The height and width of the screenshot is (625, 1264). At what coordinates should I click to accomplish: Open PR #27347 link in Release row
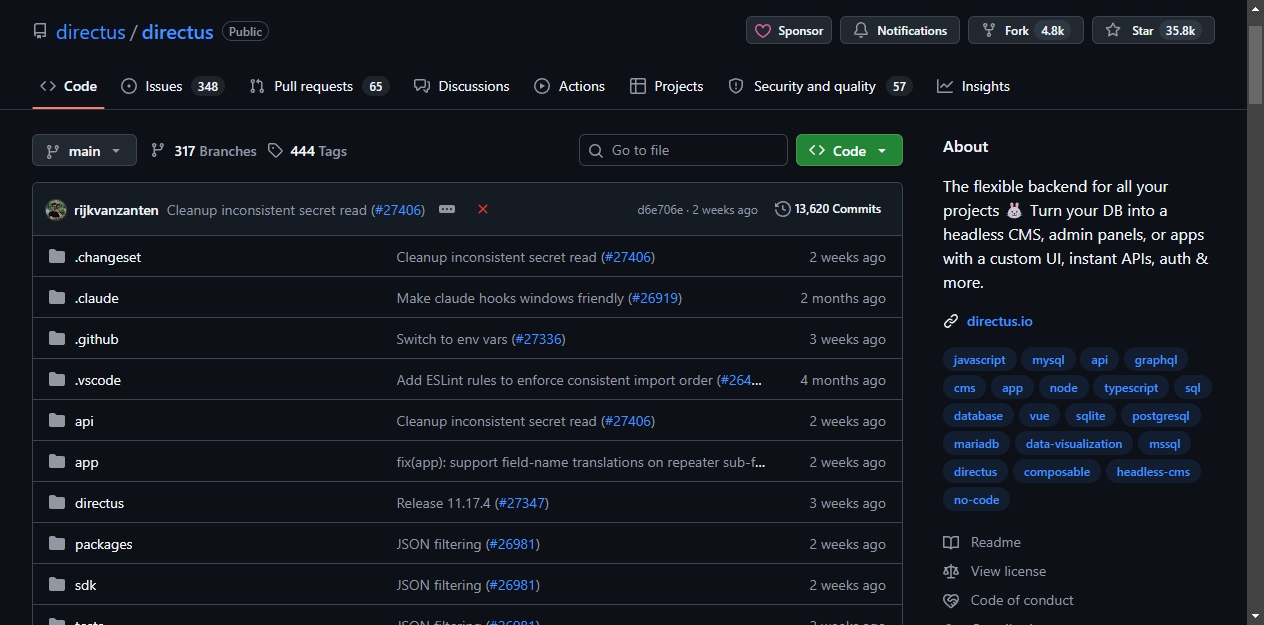click(x=522, y=503)
